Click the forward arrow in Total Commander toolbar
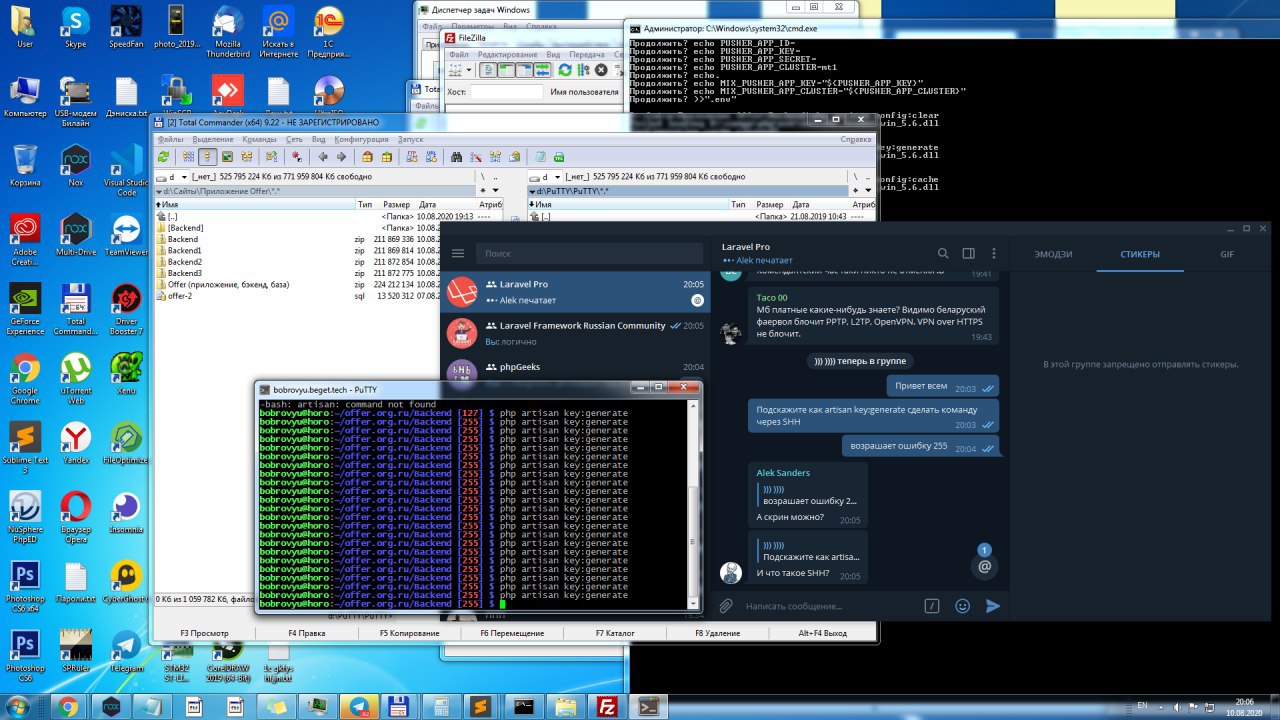 342,157
